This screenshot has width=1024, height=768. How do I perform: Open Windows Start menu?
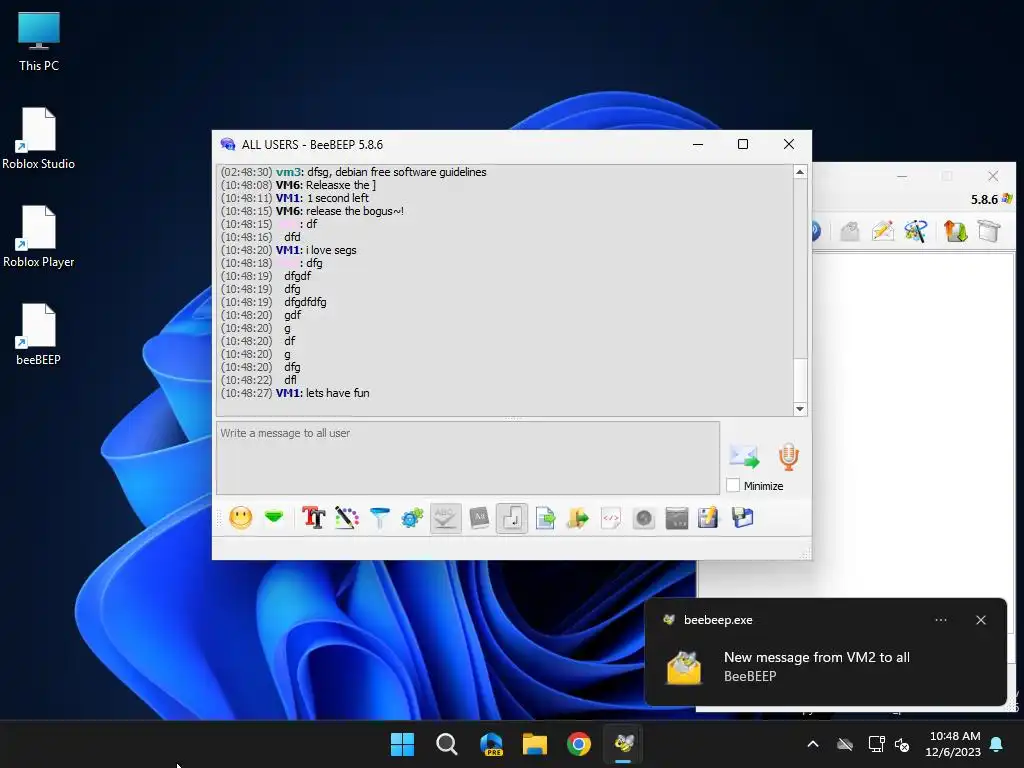pos(402,744)
